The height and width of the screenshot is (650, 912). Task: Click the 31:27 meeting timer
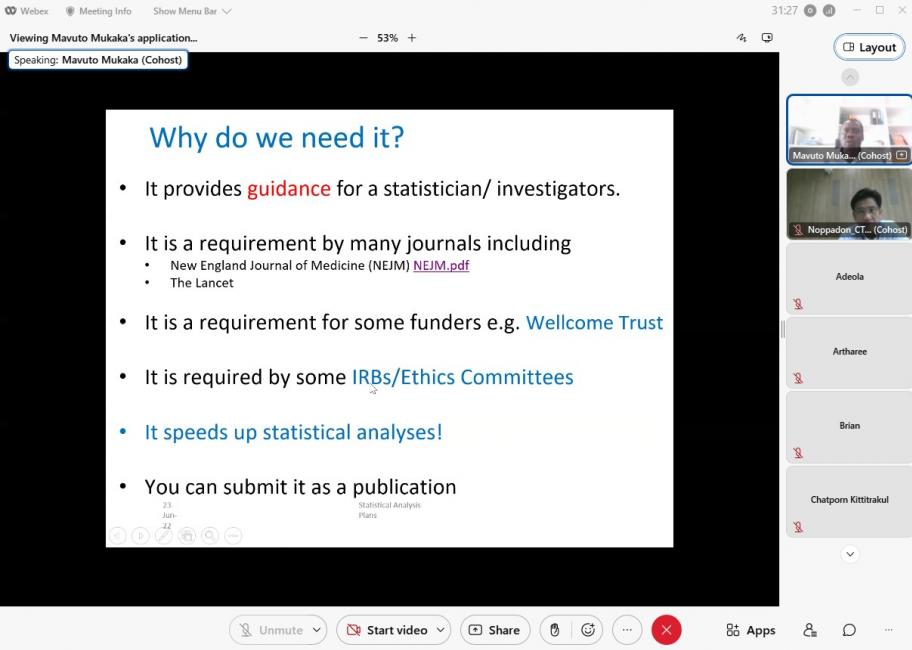pos(784,11)
